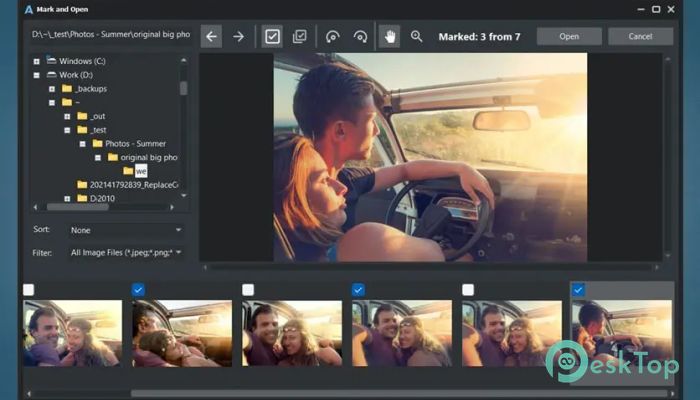
Task: Click the D2010 folder icon
Action: click(x=82, y=198)
